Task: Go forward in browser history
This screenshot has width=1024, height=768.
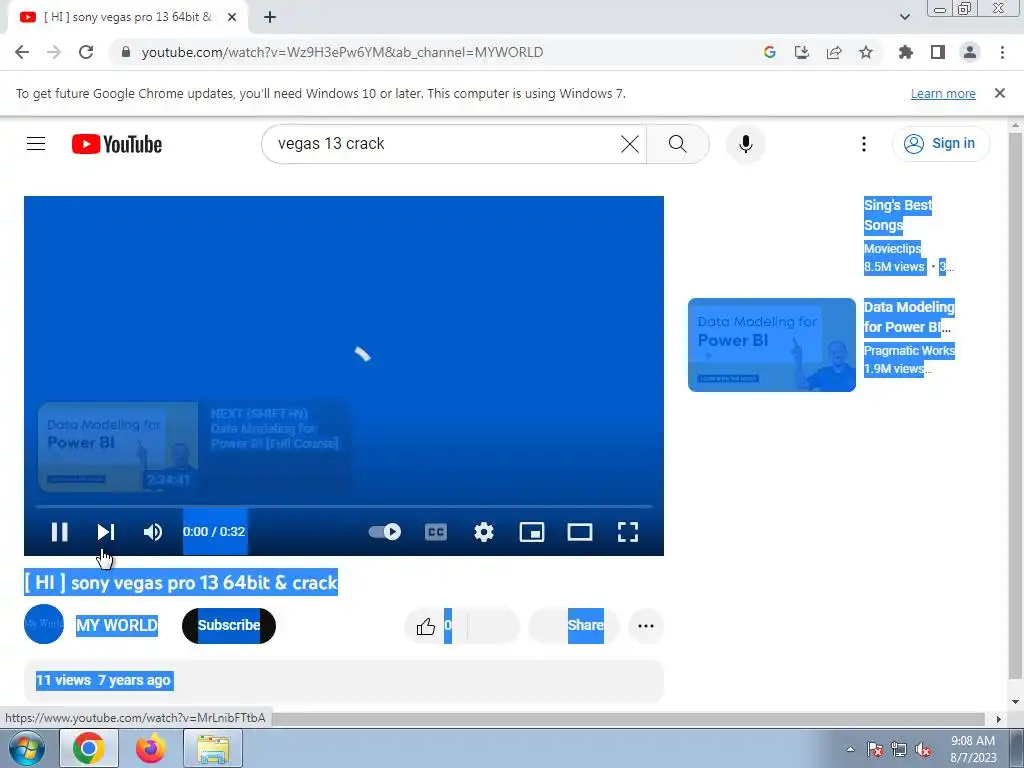Action: (54, 52)
